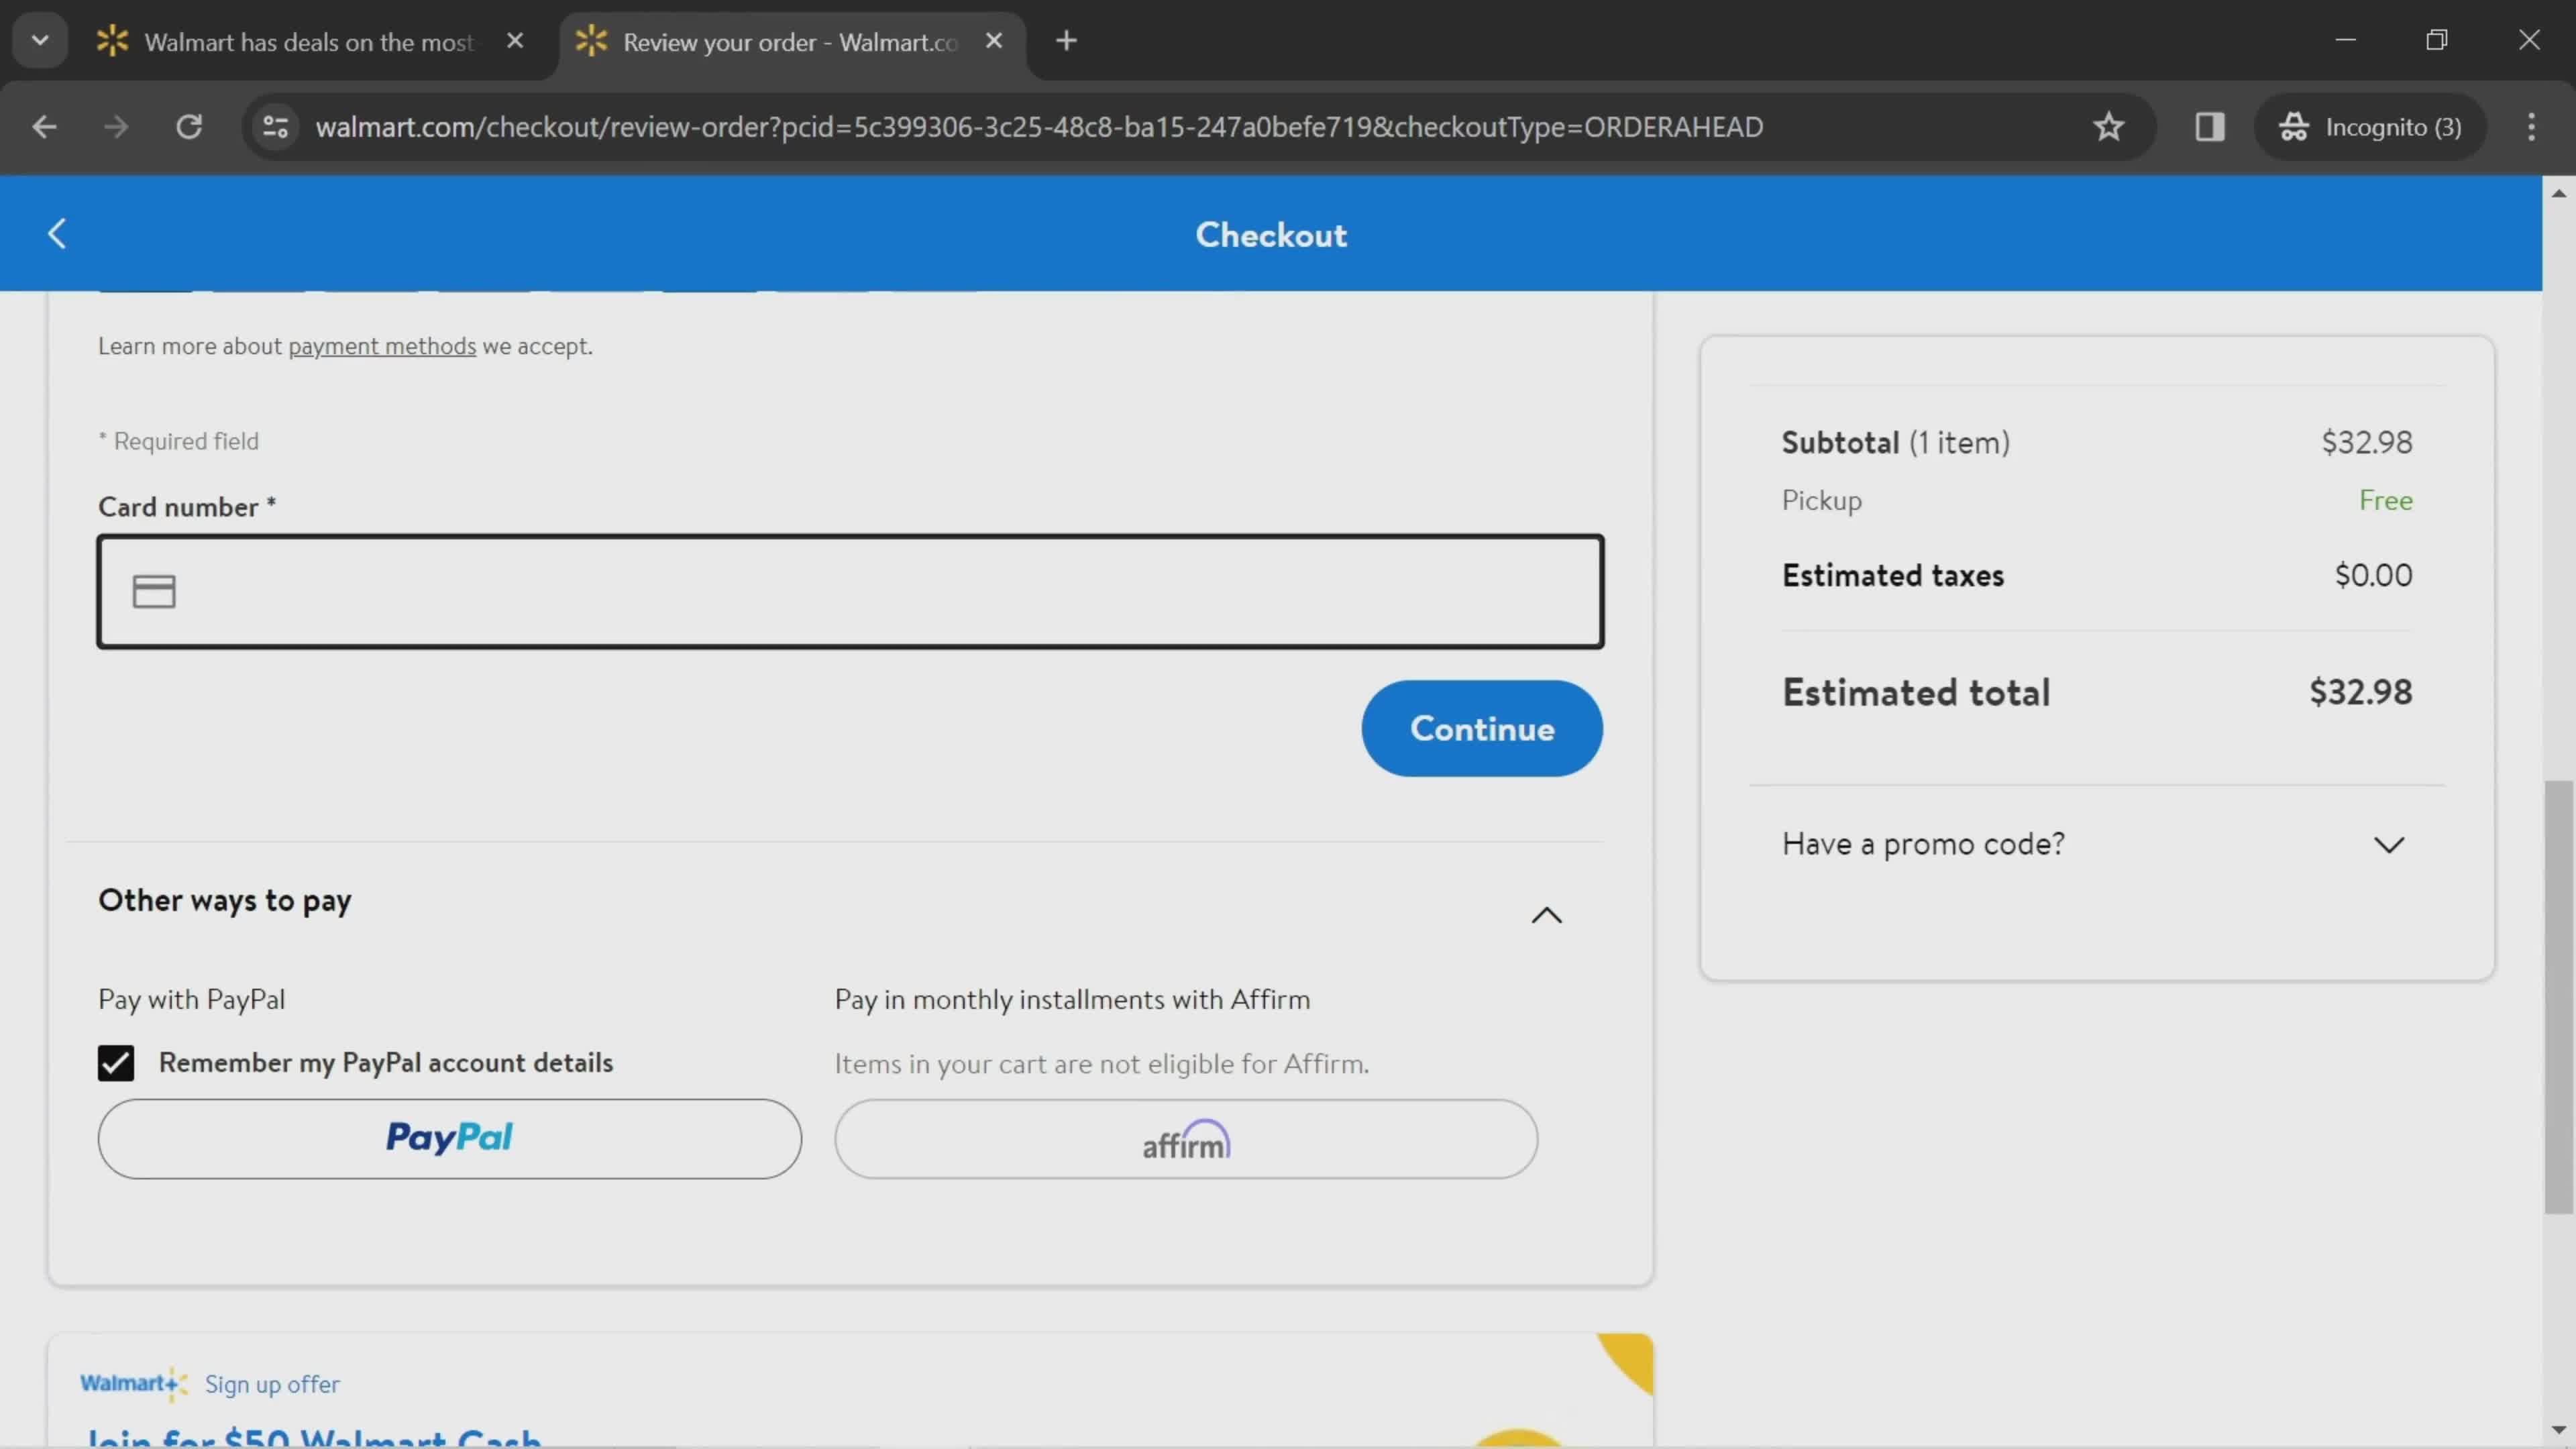Collapse the 'Other ways to pay' section
The height and width of the screenshot is (1449, 2576).
tap(1546, 915)
